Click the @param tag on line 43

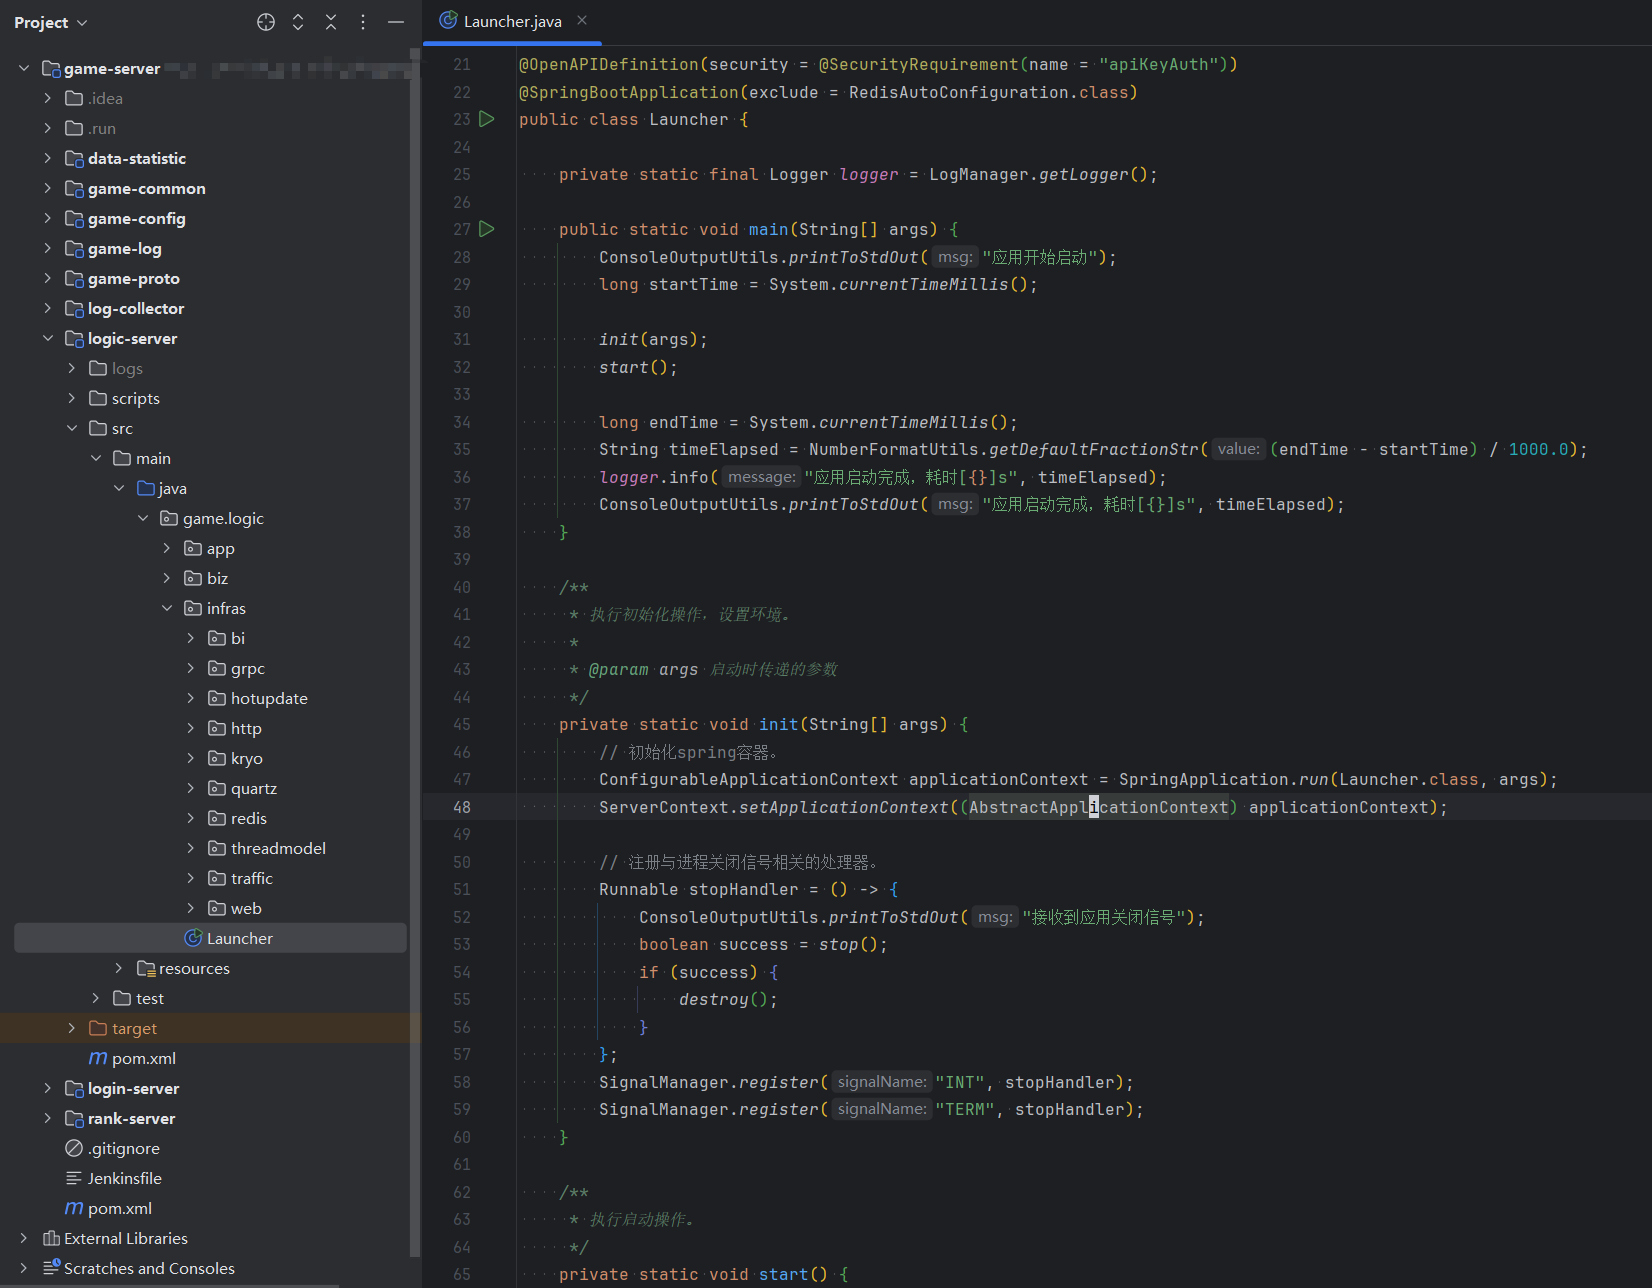click(618, 669)
